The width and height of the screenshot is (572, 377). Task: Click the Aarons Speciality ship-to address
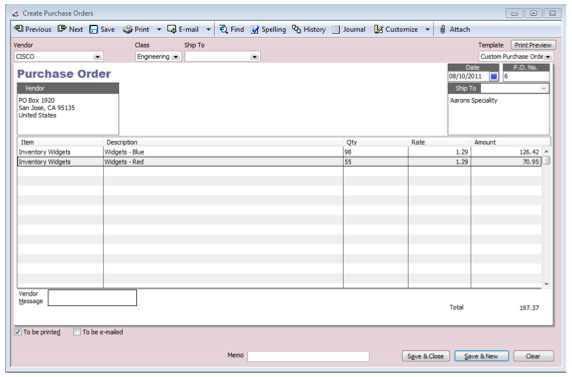point(474,100)
